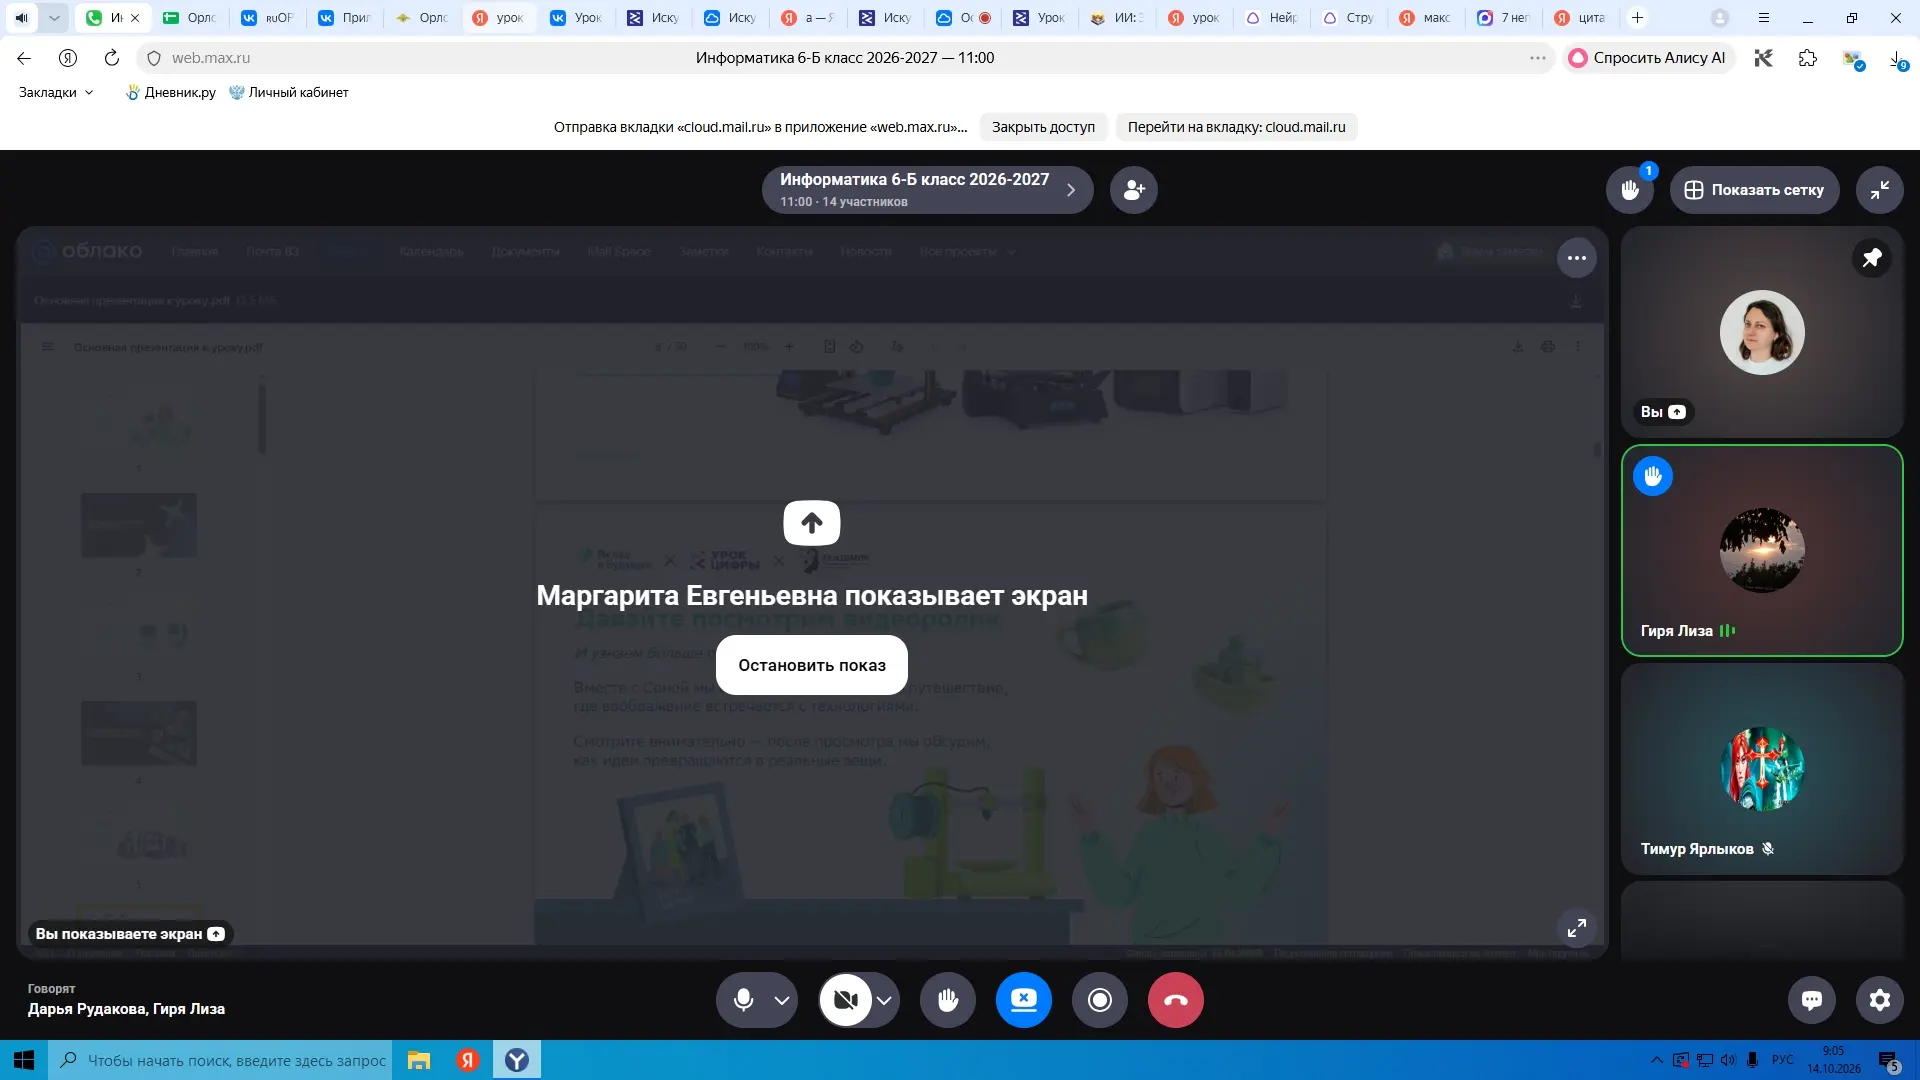Switch to the цита browser tab
1920x1080 pixels.
tap(1582, 17)
